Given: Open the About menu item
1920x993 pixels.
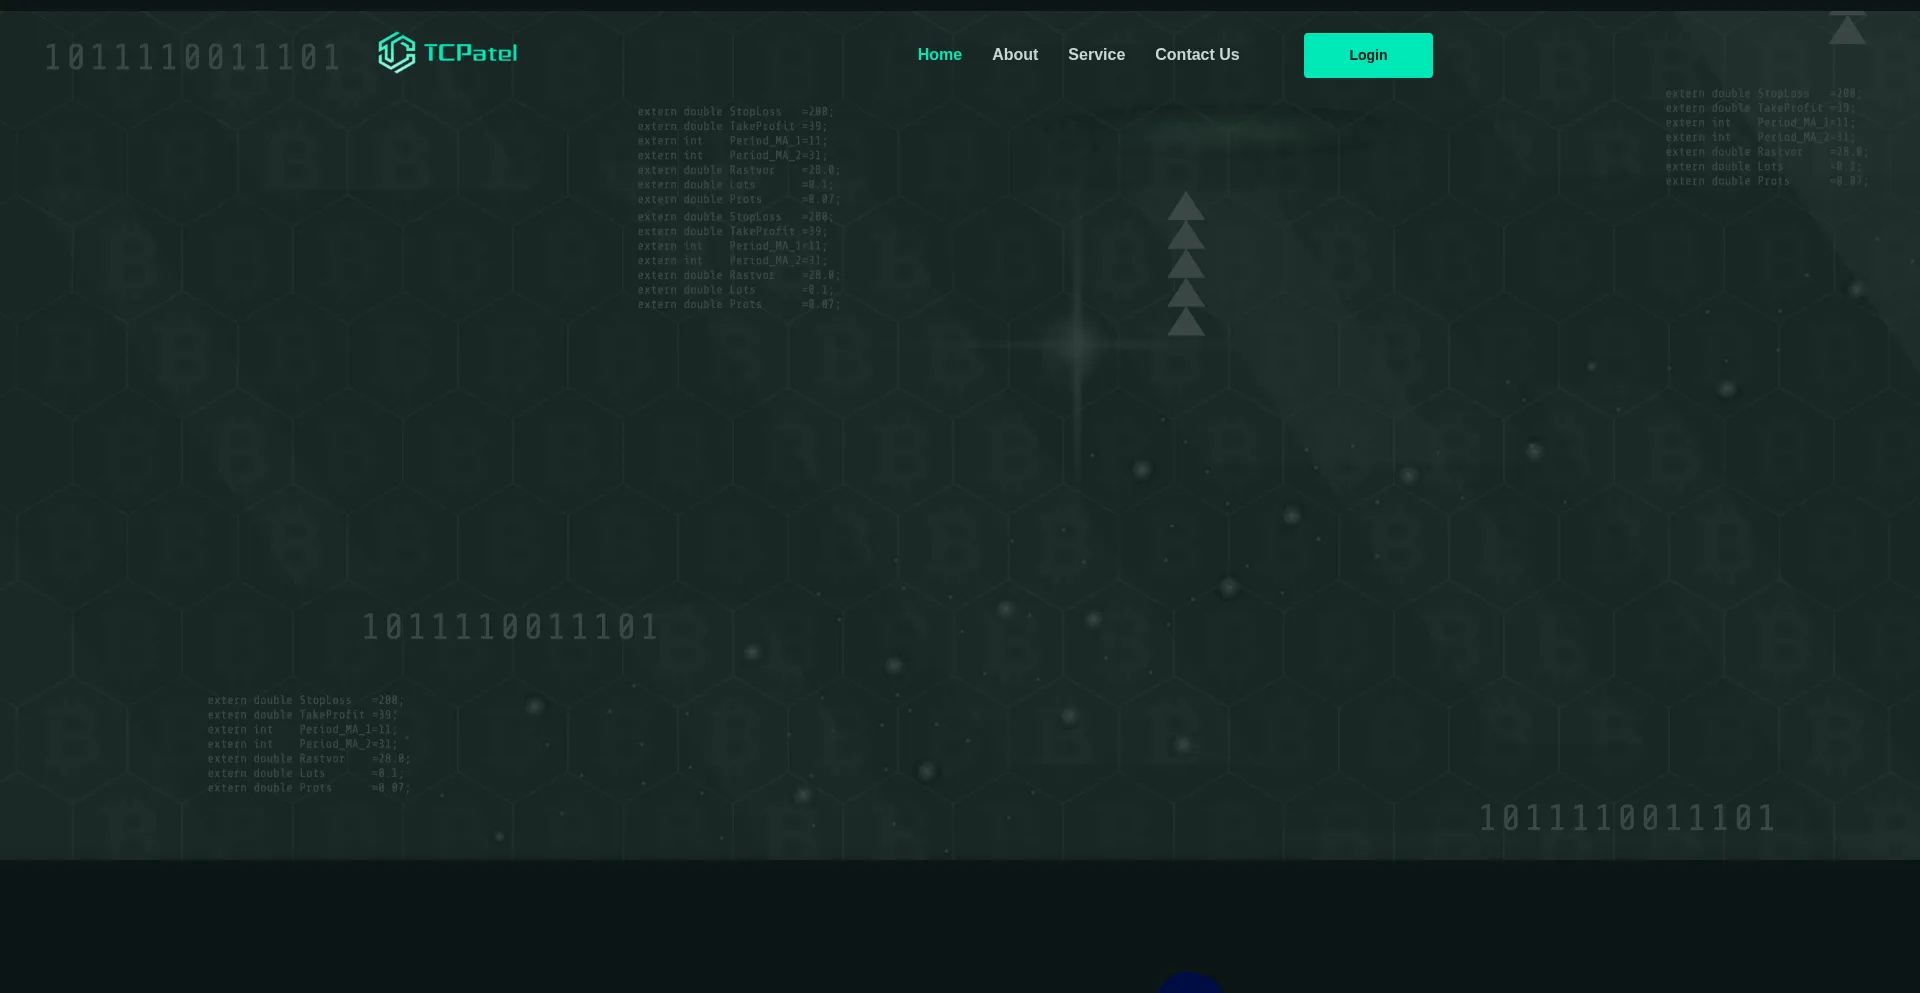Looking at the screenshot, I should (1014, 55).
